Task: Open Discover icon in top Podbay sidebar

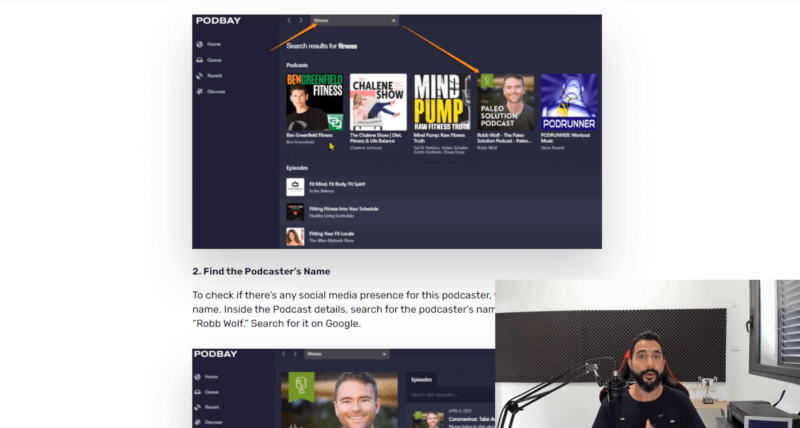Action: (199, 92)
